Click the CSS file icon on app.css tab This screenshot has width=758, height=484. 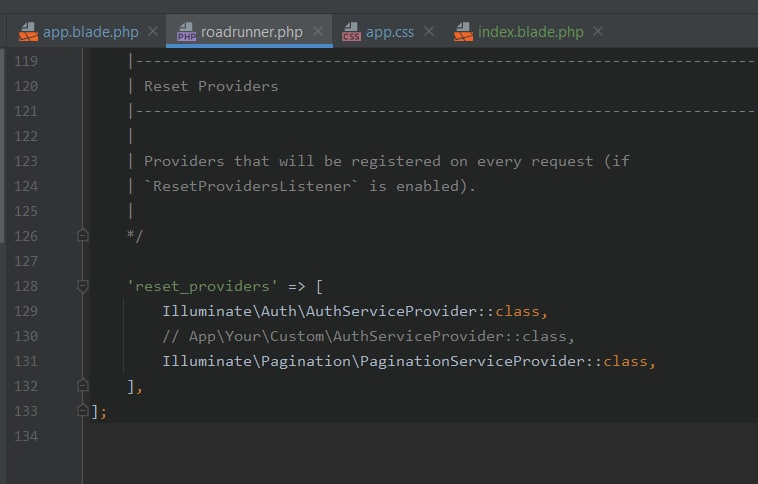pos(351,32)
